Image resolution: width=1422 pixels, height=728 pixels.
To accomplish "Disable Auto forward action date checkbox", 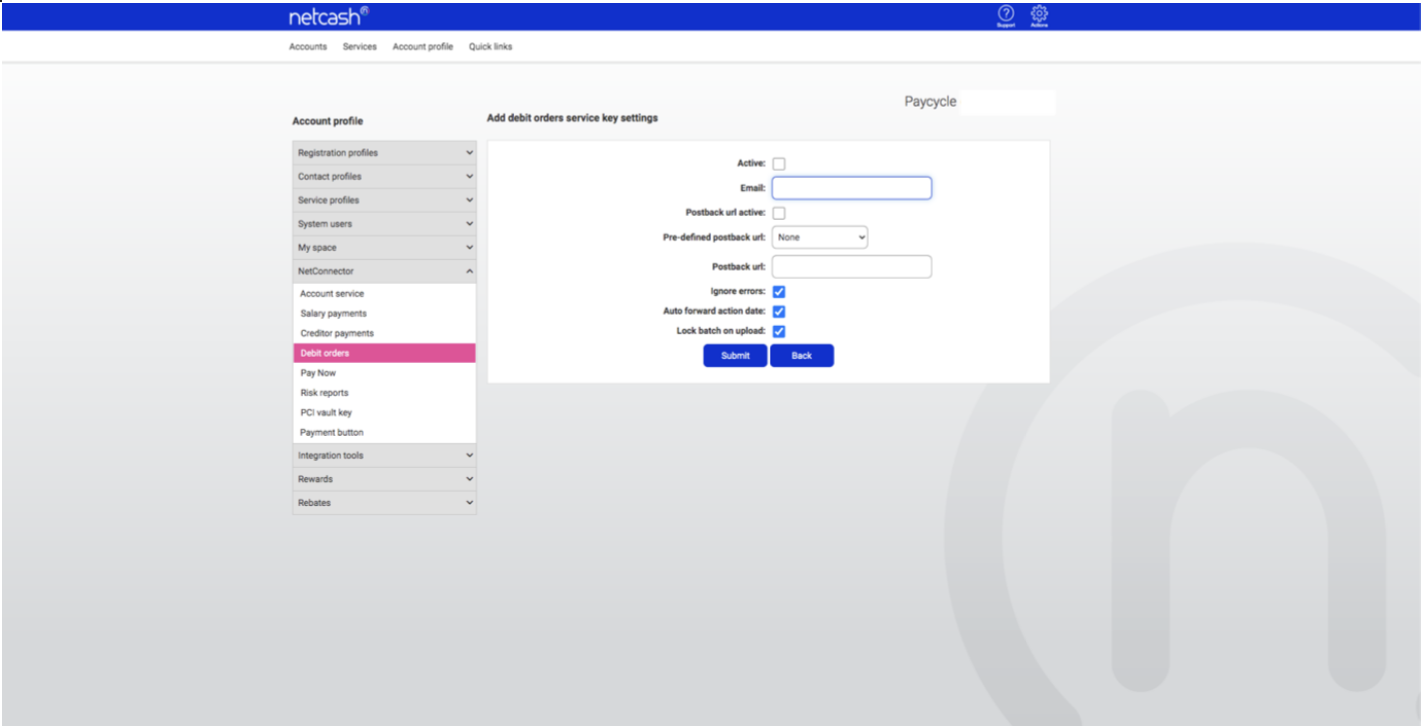I will 779,312.
